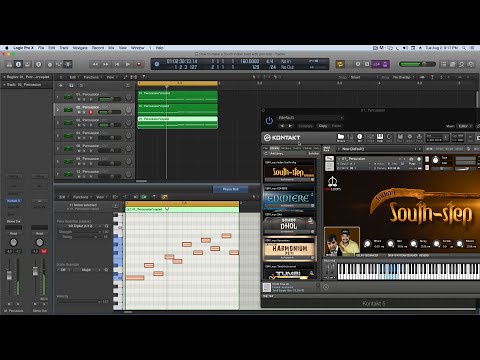Toggle the Kontakt plug-in power button
The image size is (480, 360).
(x=269, y=120)
